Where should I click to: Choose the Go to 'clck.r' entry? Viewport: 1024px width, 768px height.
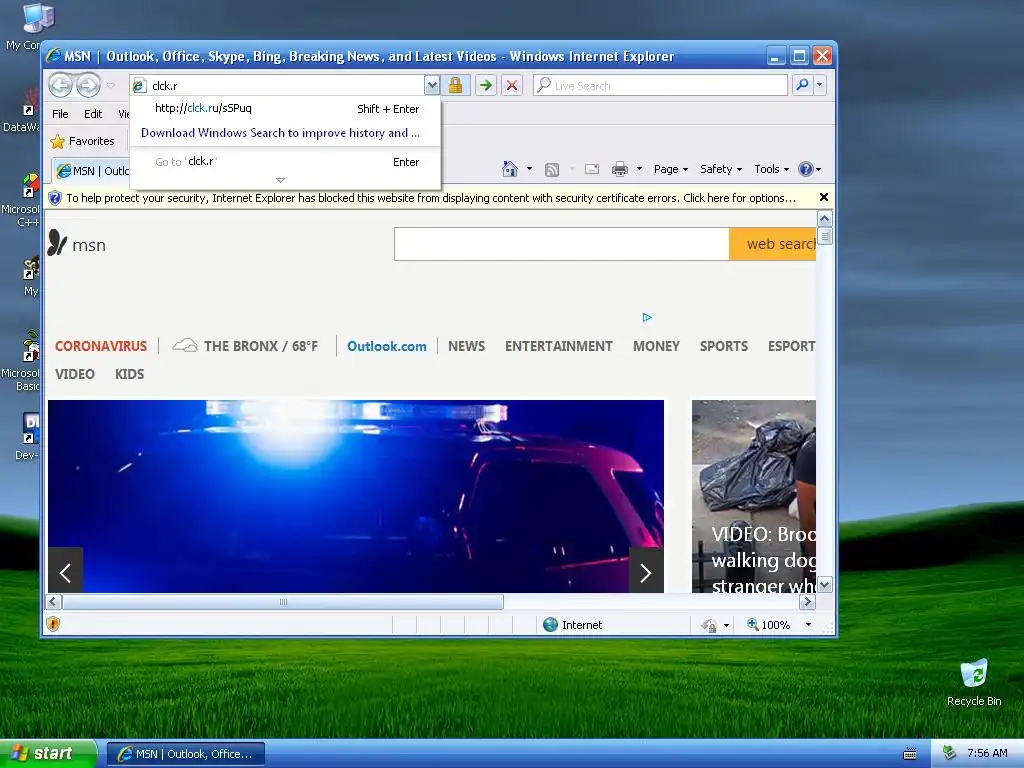285,161
